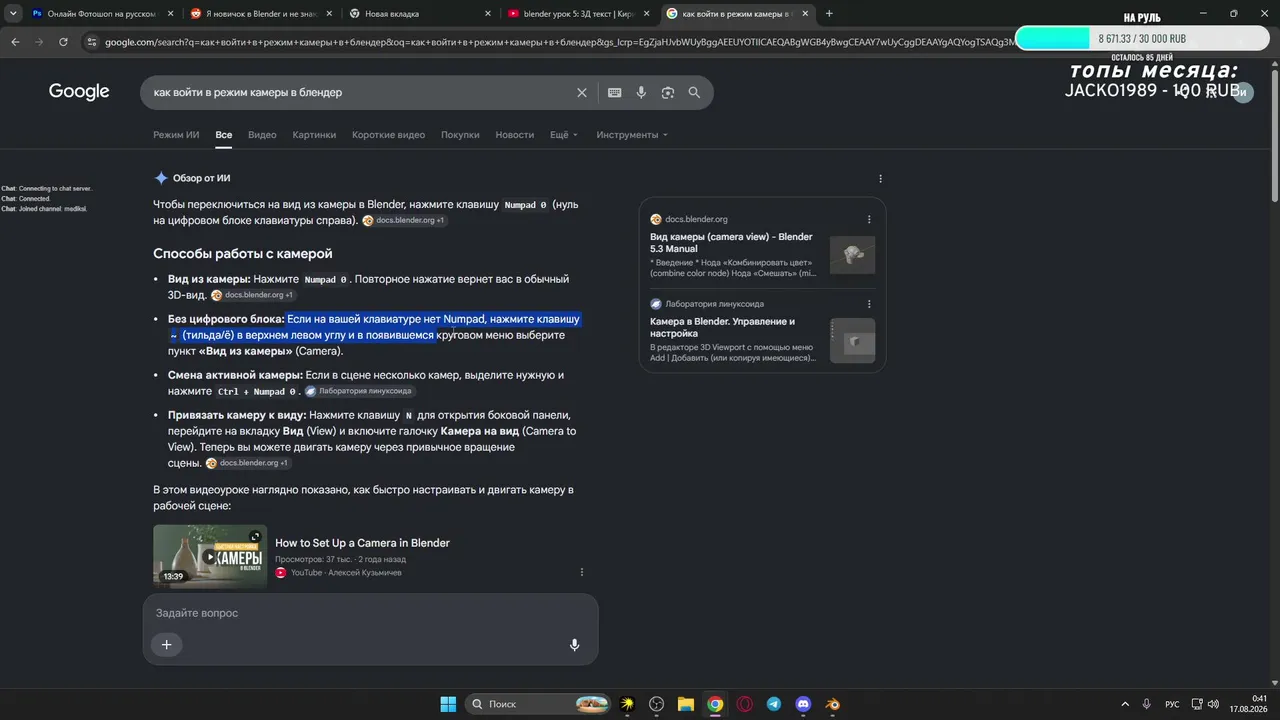Open Google Lens image search

coord(667,92)
